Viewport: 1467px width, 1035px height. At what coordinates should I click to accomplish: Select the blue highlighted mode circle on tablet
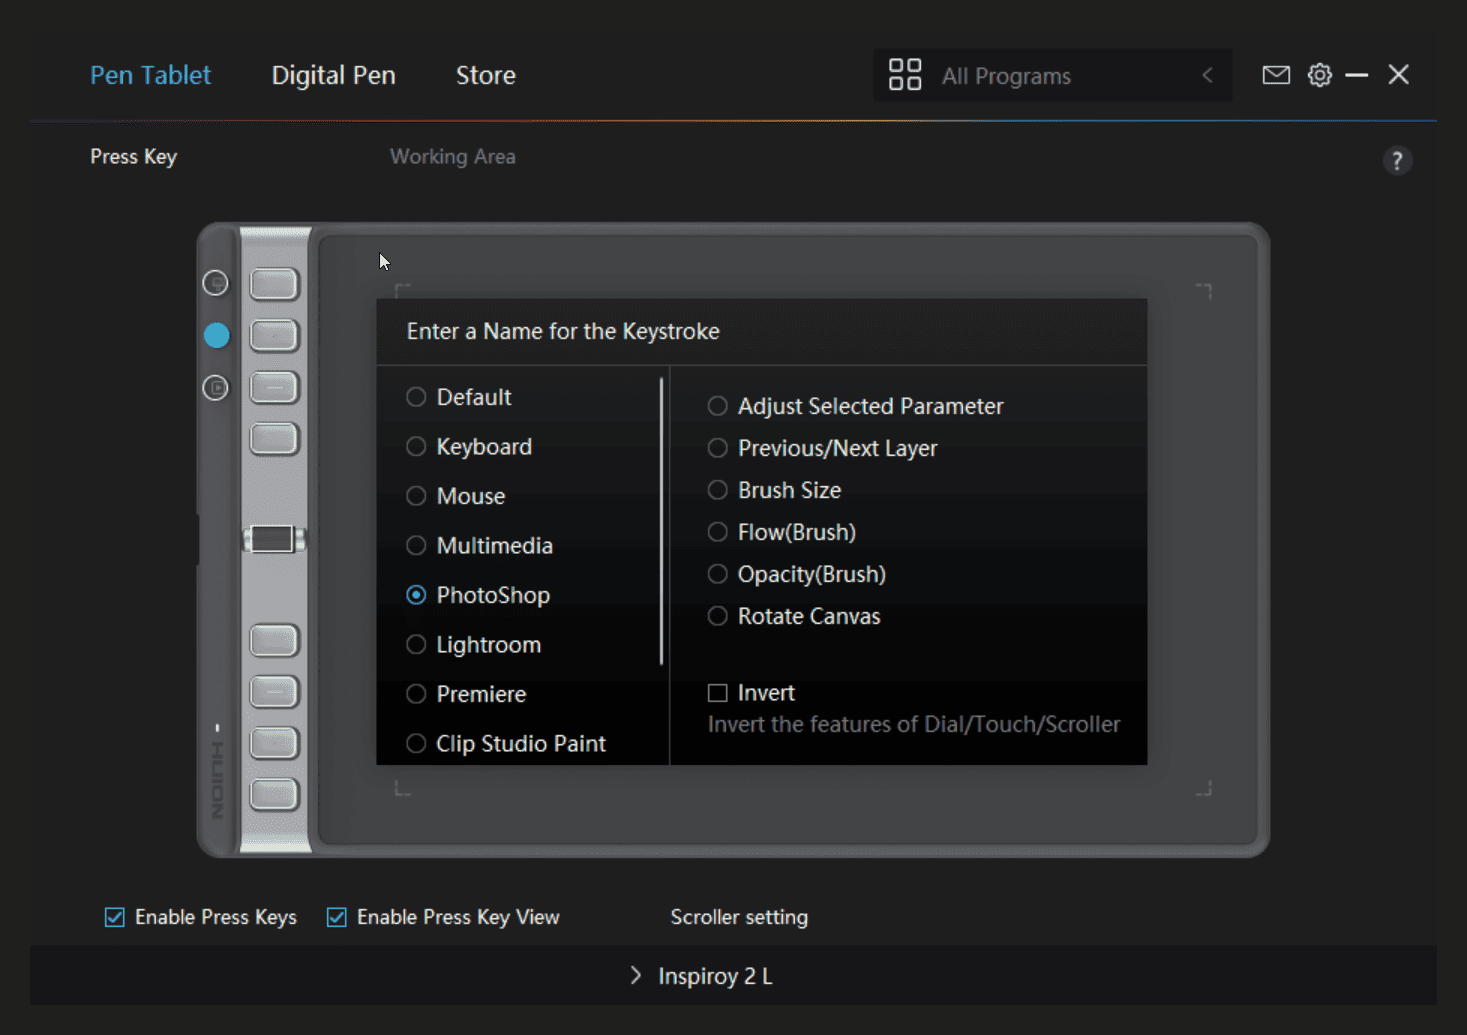216,335
